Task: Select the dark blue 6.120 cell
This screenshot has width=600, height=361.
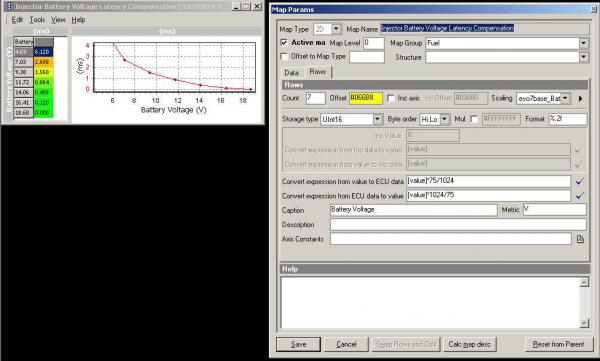Action: (x=44, y=52)
